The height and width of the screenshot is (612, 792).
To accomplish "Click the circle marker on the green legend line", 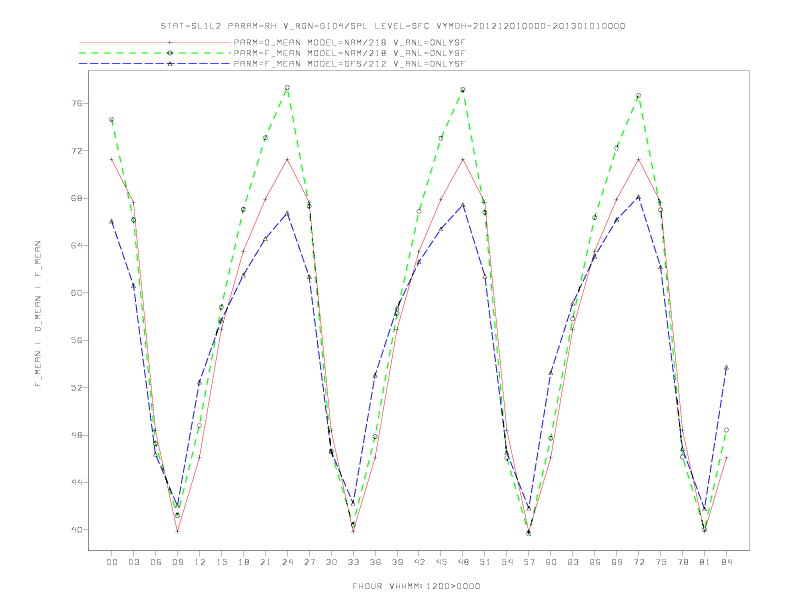I will pyautogui.click(x=170, y=53).
